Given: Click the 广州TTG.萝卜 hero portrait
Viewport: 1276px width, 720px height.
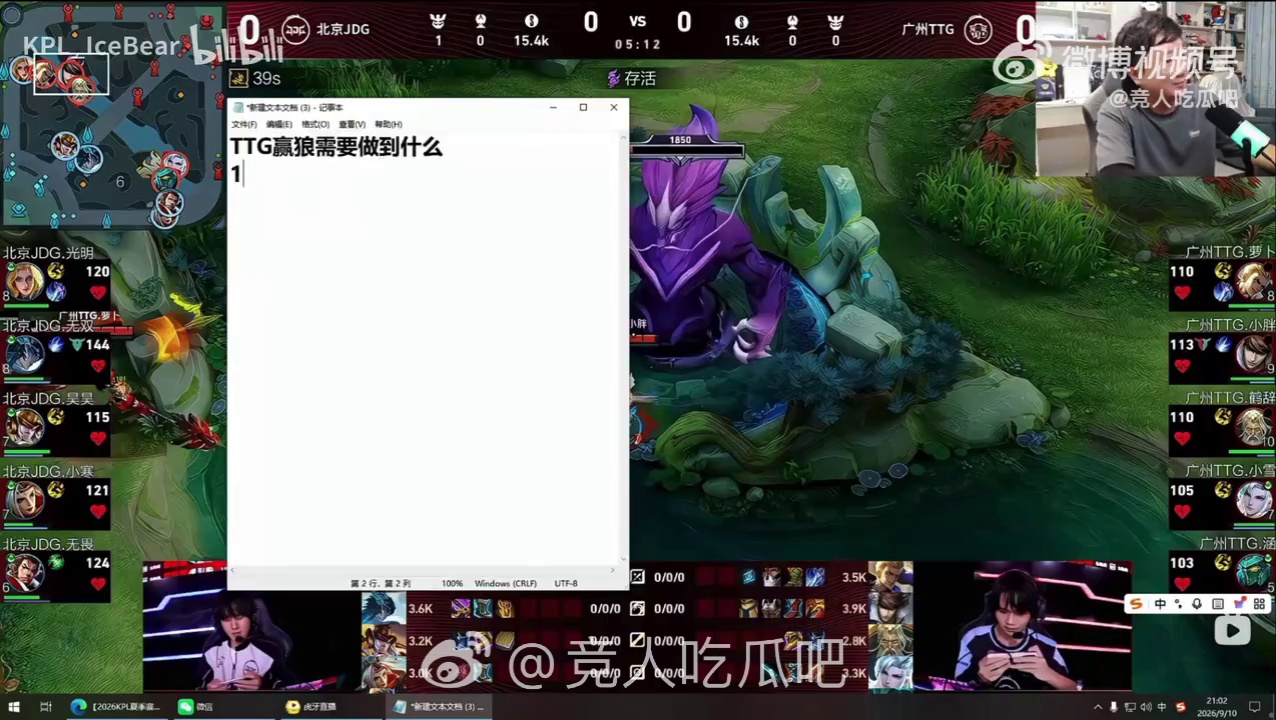Looking at the screenshot, I should click(1253, 281).
